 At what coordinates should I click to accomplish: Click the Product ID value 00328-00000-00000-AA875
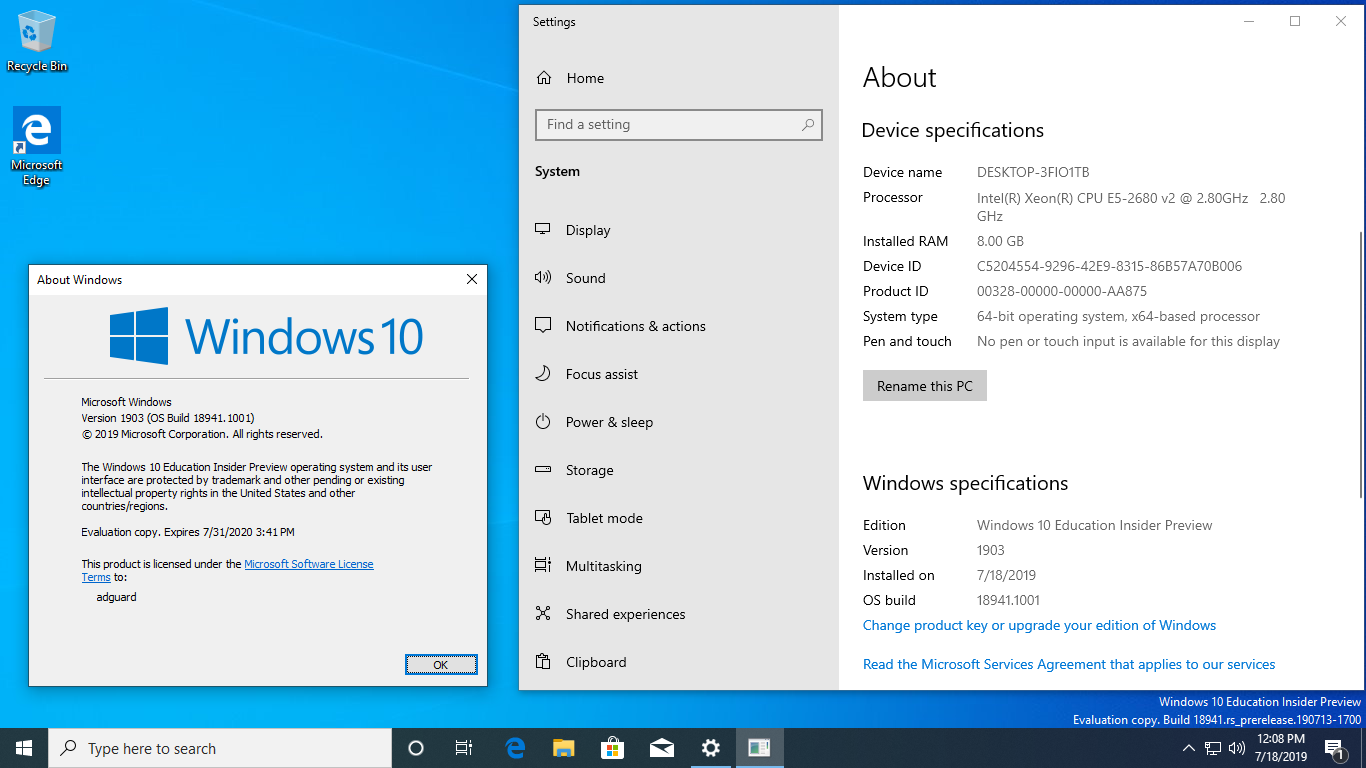click(x=1062, y=291)
